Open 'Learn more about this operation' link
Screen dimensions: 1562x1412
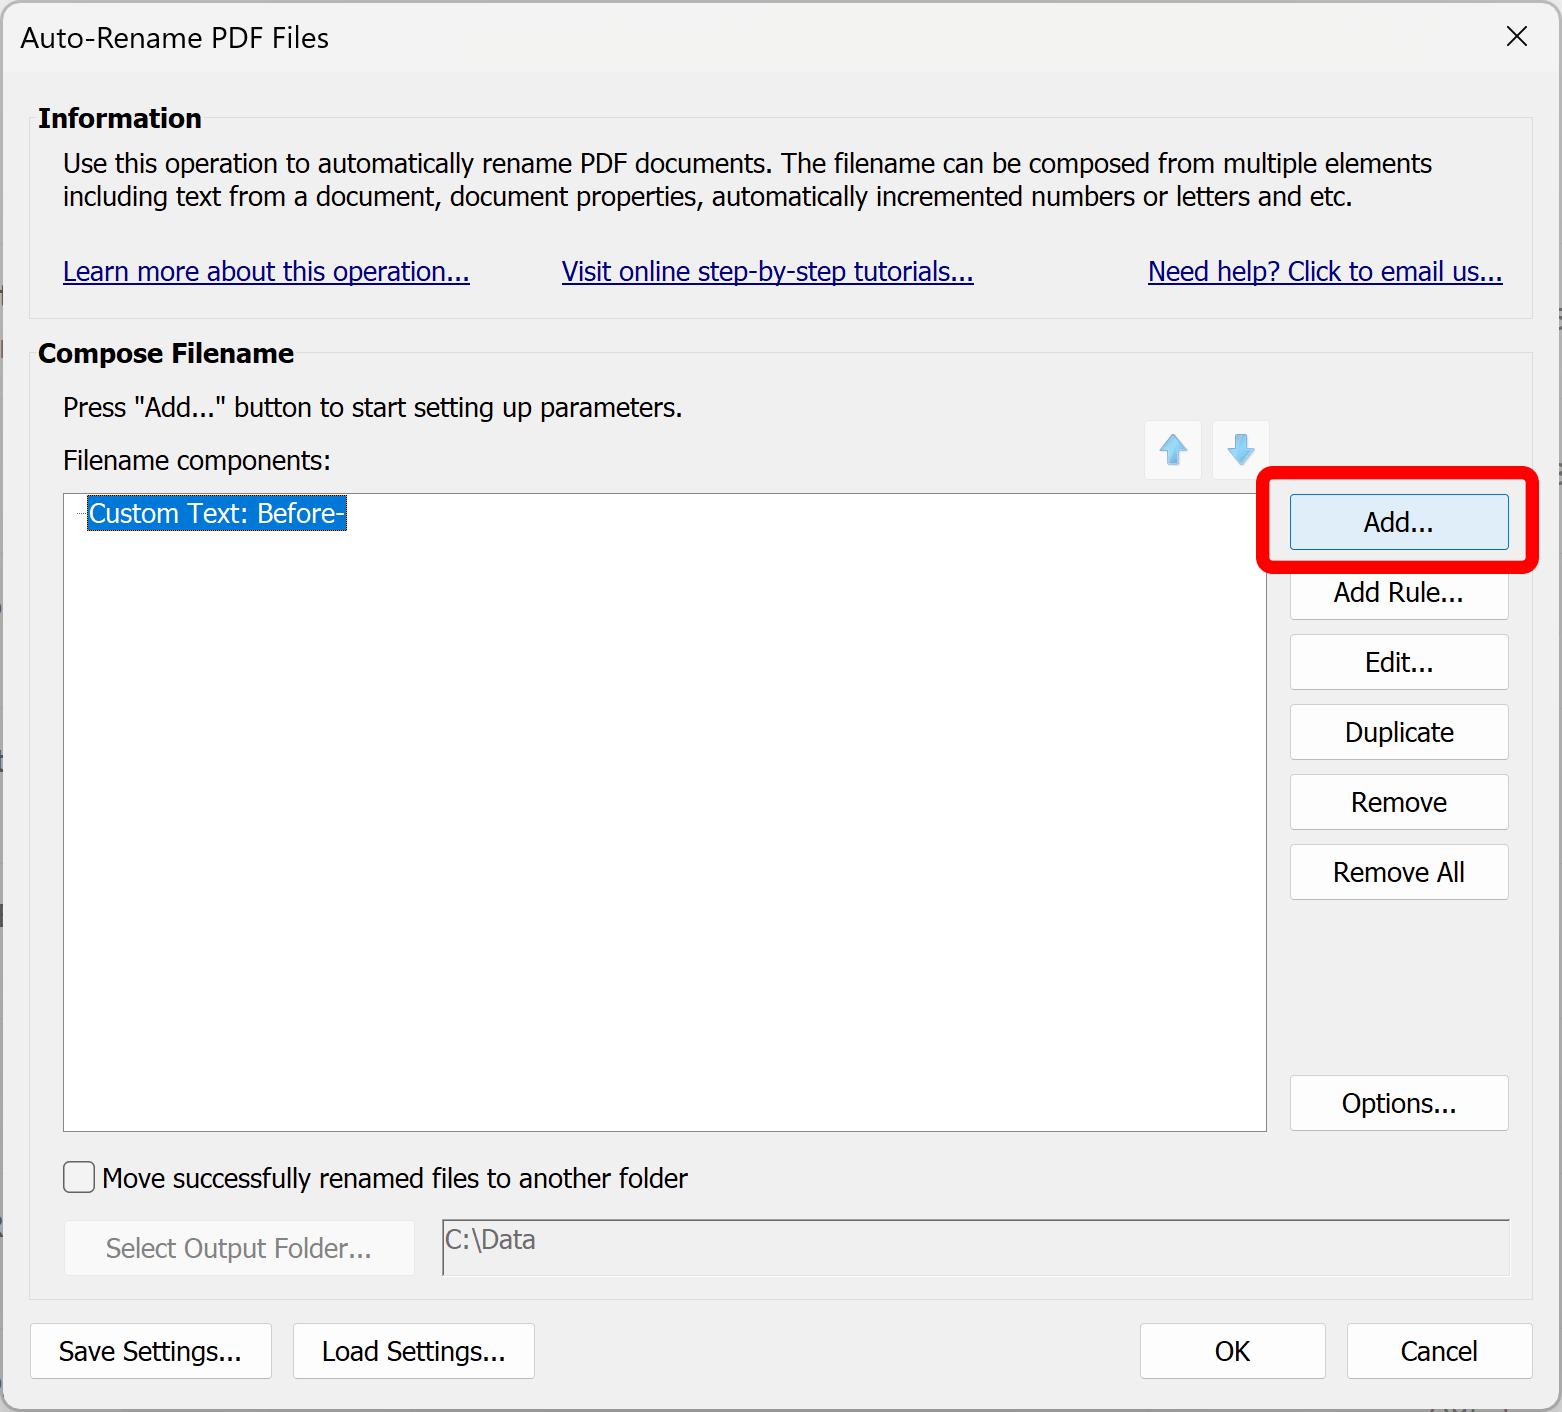(266, 272)
